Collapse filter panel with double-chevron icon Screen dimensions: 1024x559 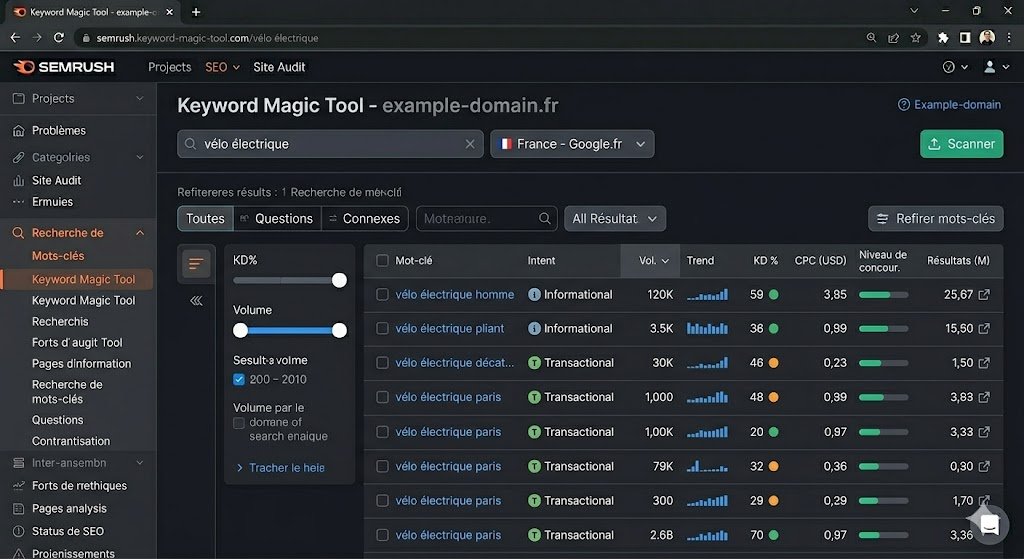coord(196,301)
